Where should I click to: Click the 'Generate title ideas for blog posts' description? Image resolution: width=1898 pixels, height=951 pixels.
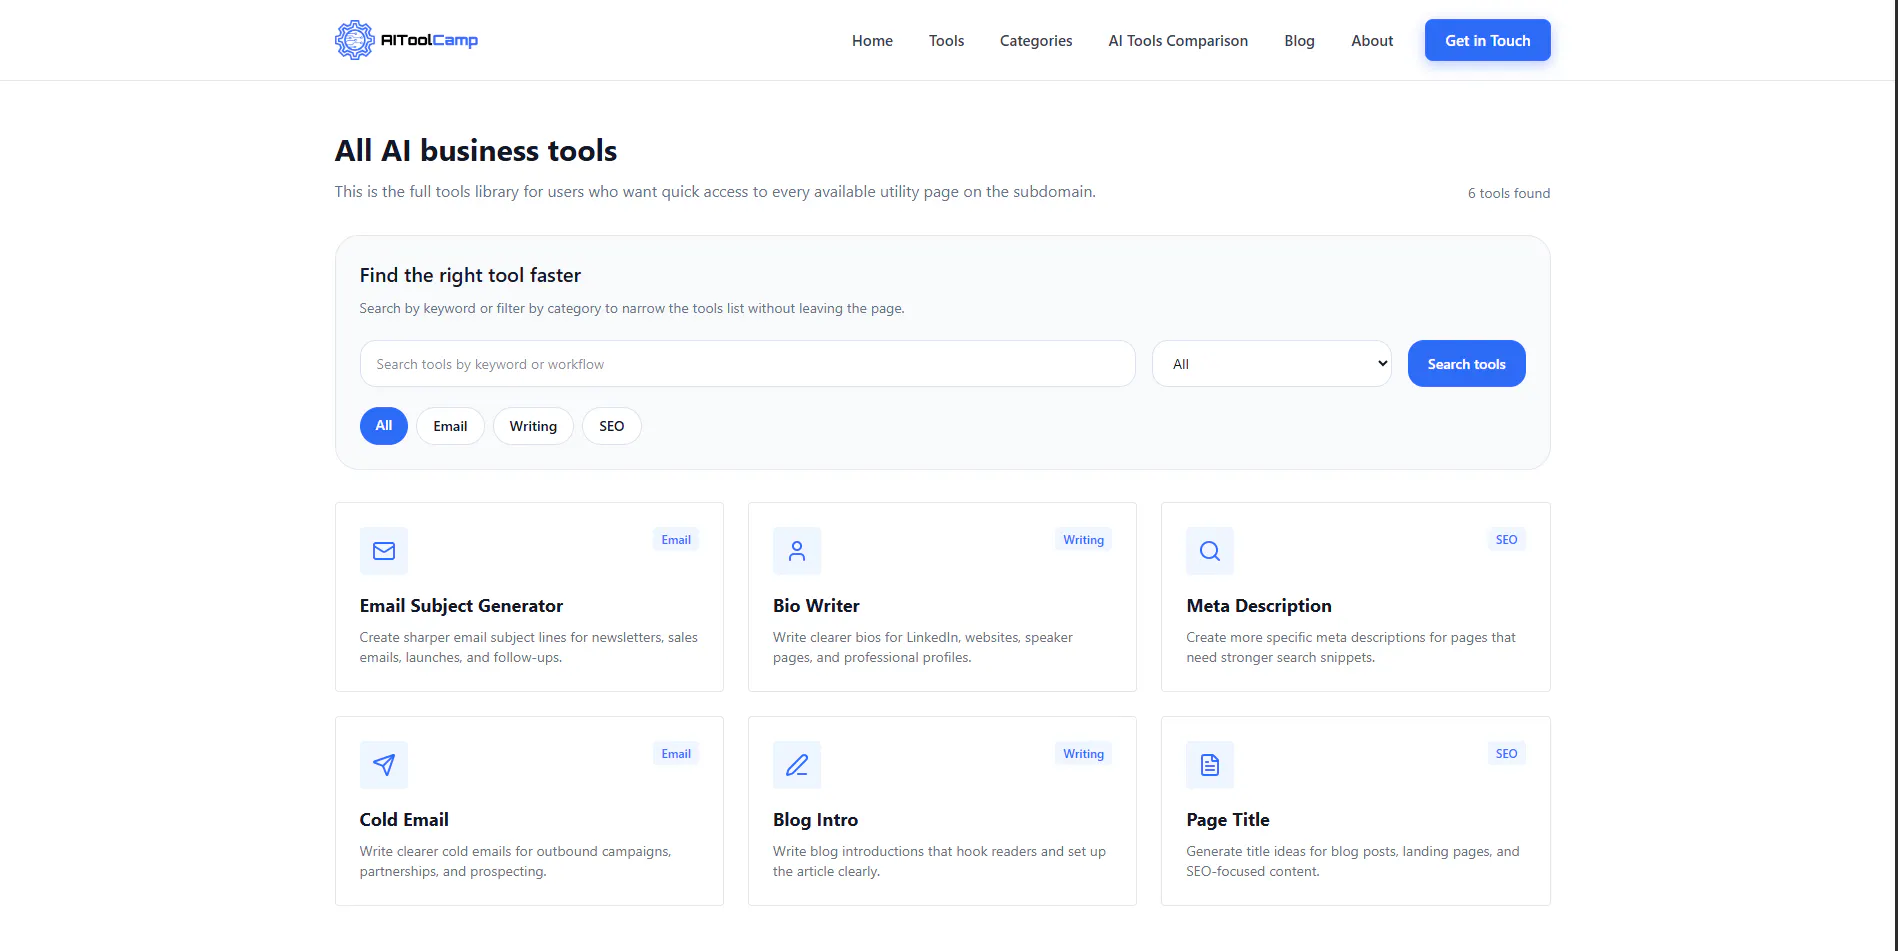(x=1353, y=861)
